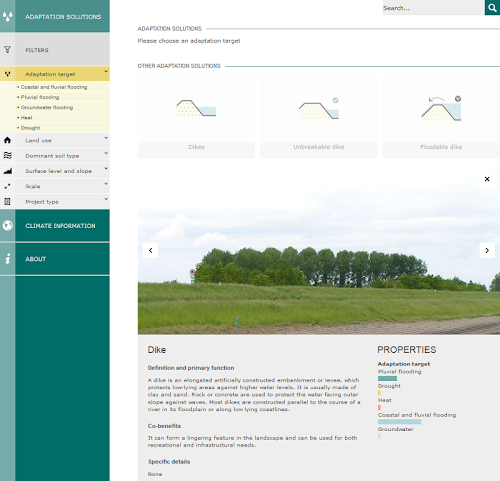
Task: Open the Floodable dike solution card
Action: pos(441,116)
